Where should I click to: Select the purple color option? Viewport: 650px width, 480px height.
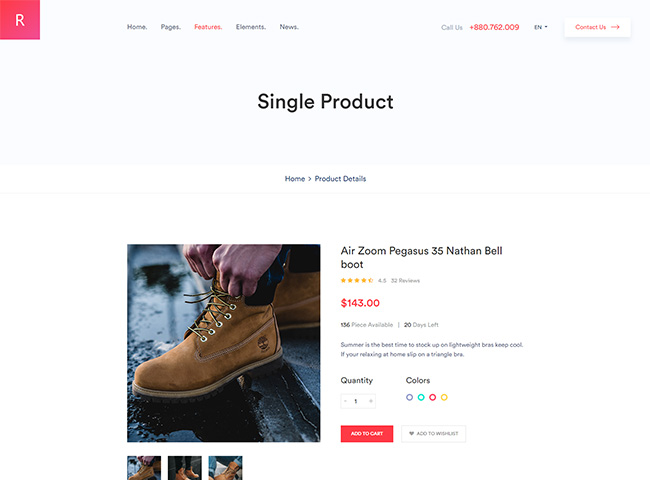tap(409, 397)
